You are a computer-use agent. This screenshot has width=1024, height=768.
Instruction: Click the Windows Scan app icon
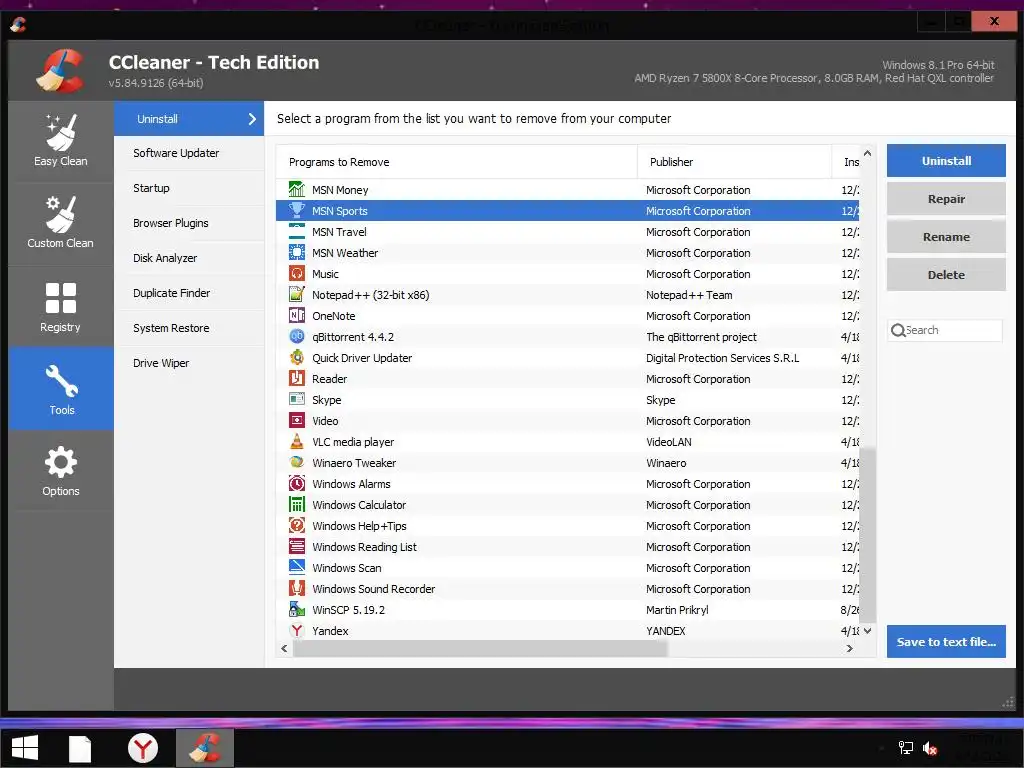(296, 567)
